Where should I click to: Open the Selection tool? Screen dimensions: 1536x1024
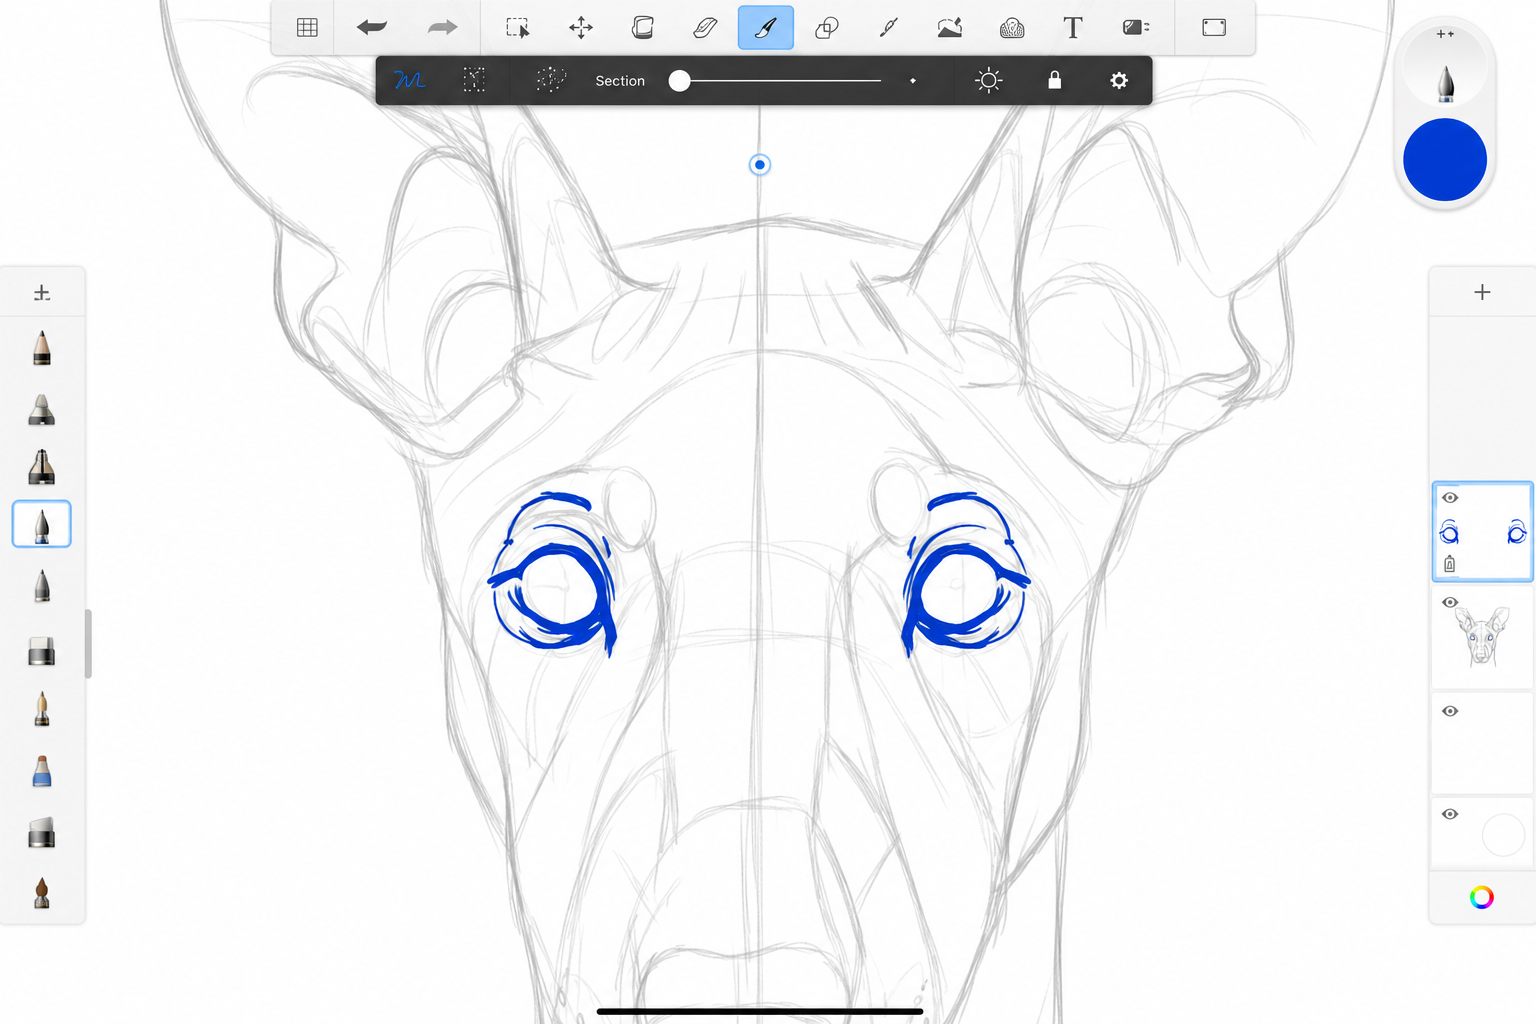[x=518, y=28]
